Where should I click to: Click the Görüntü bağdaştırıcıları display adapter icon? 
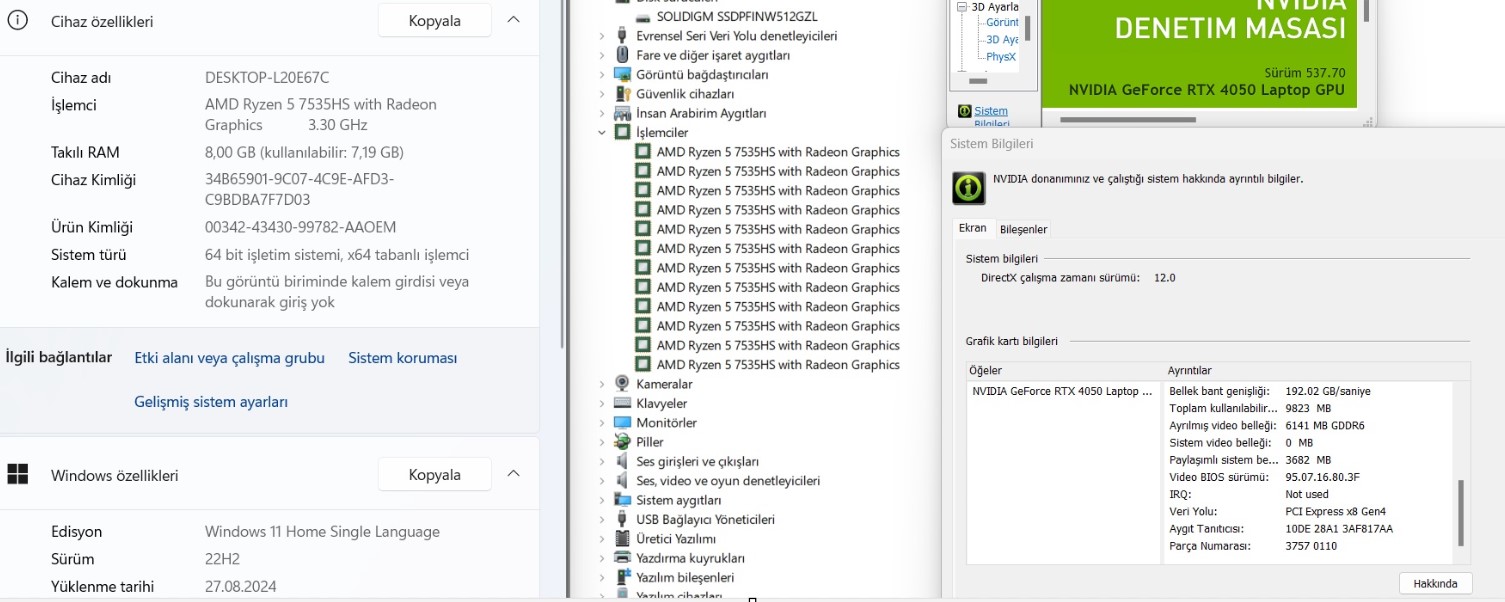[622, 74]
